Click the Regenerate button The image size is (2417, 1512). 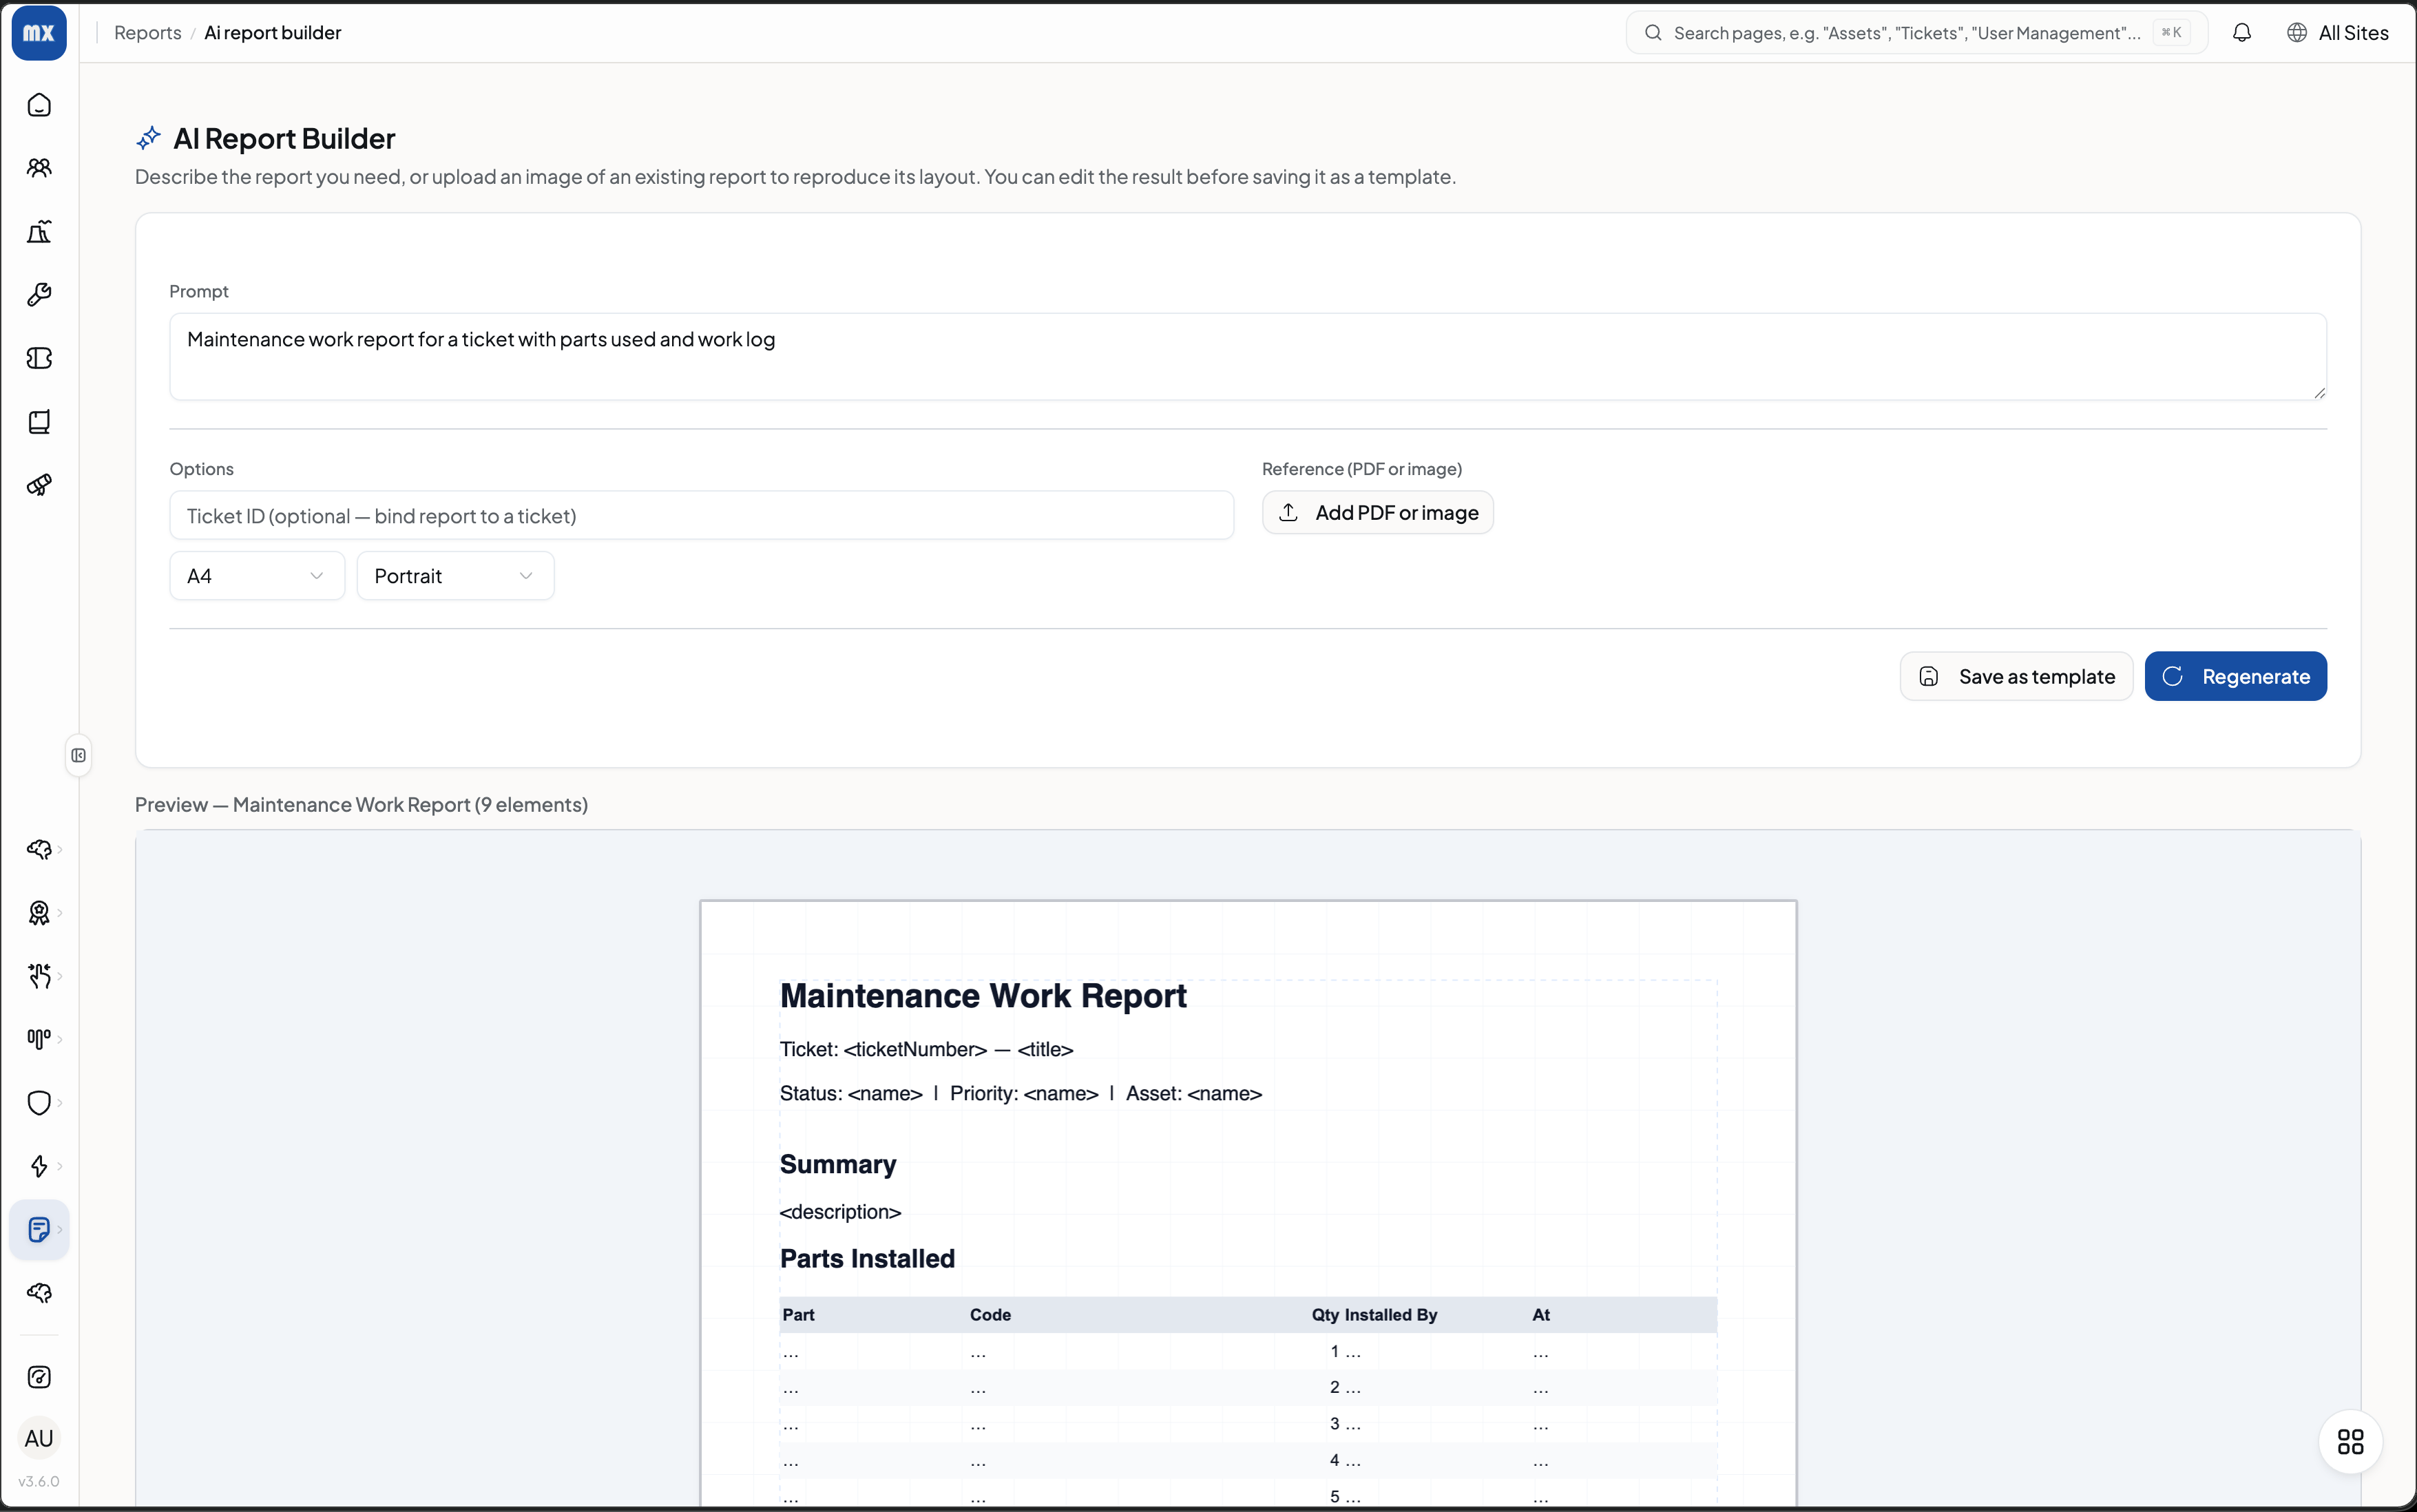coord(2235,677)
